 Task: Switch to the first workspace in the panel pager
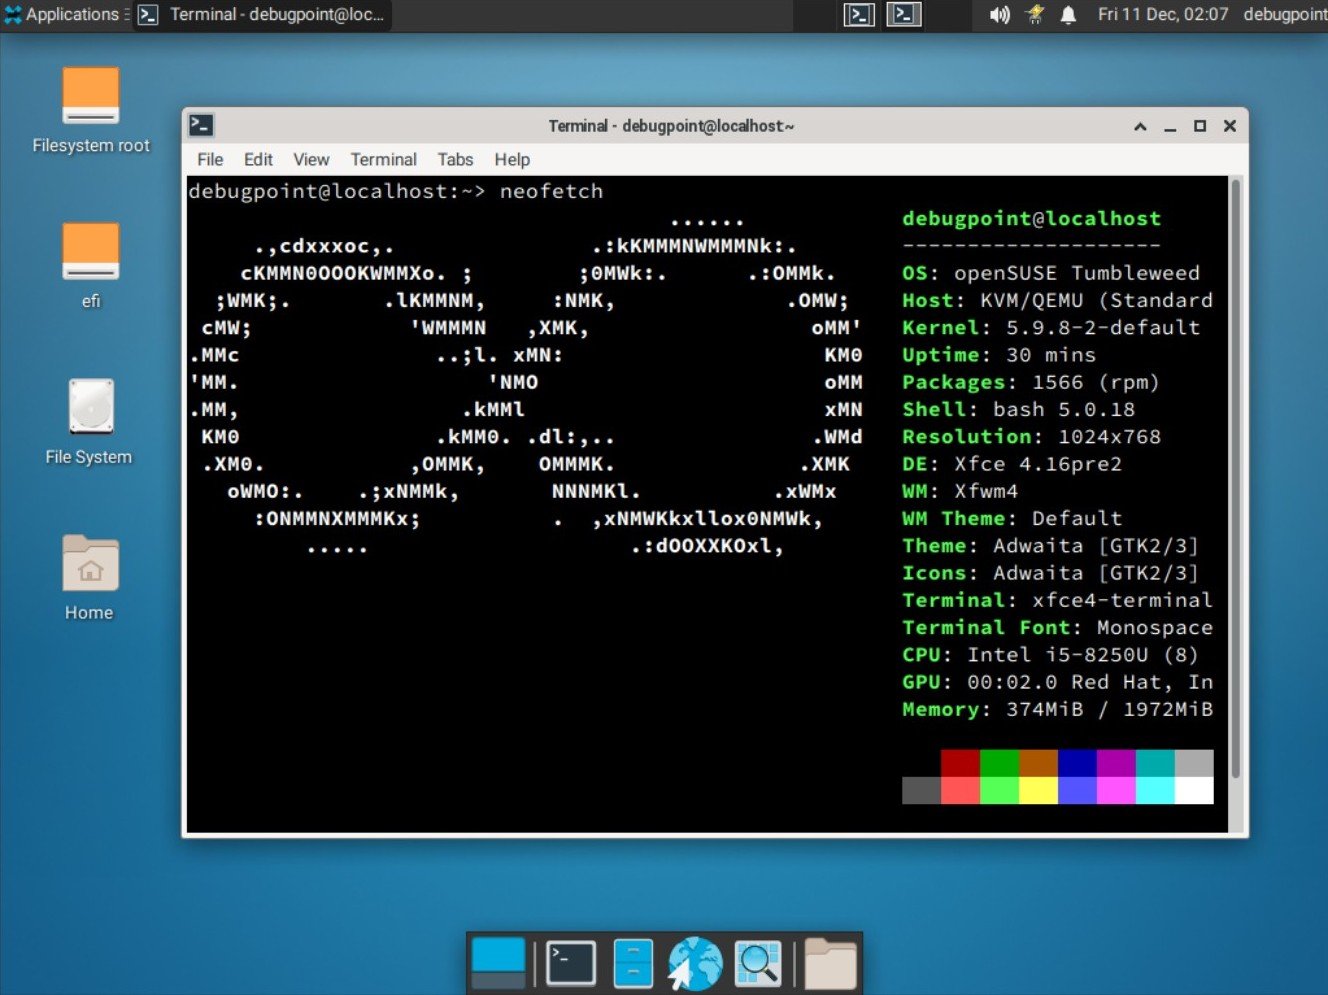click(x=858, y=15)
